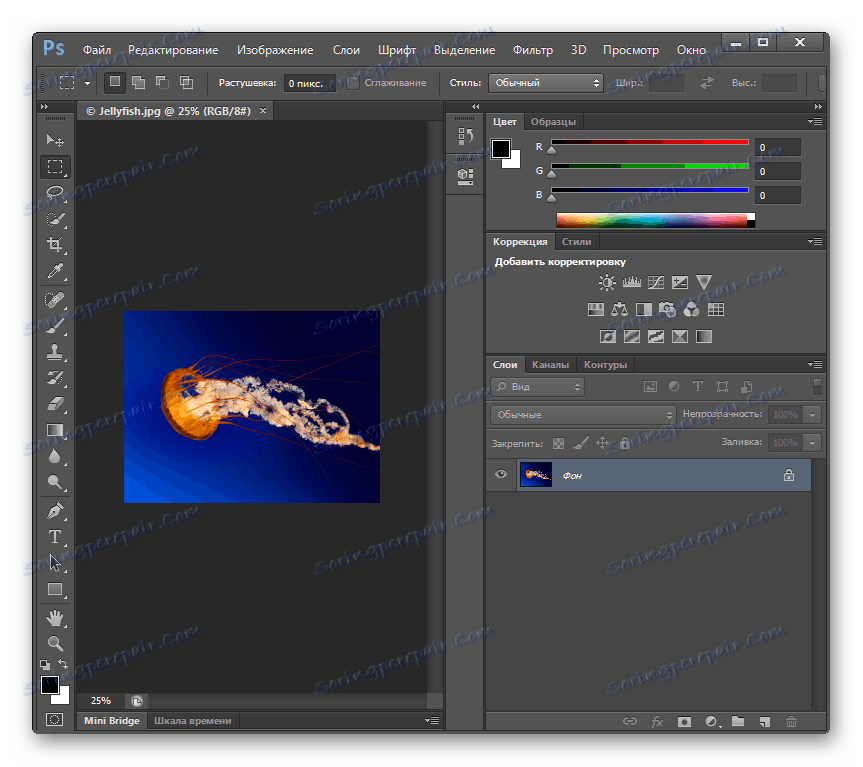Add Curves adjustment
This screenshot has width=863, height=767.
click(x=656, y=283)
